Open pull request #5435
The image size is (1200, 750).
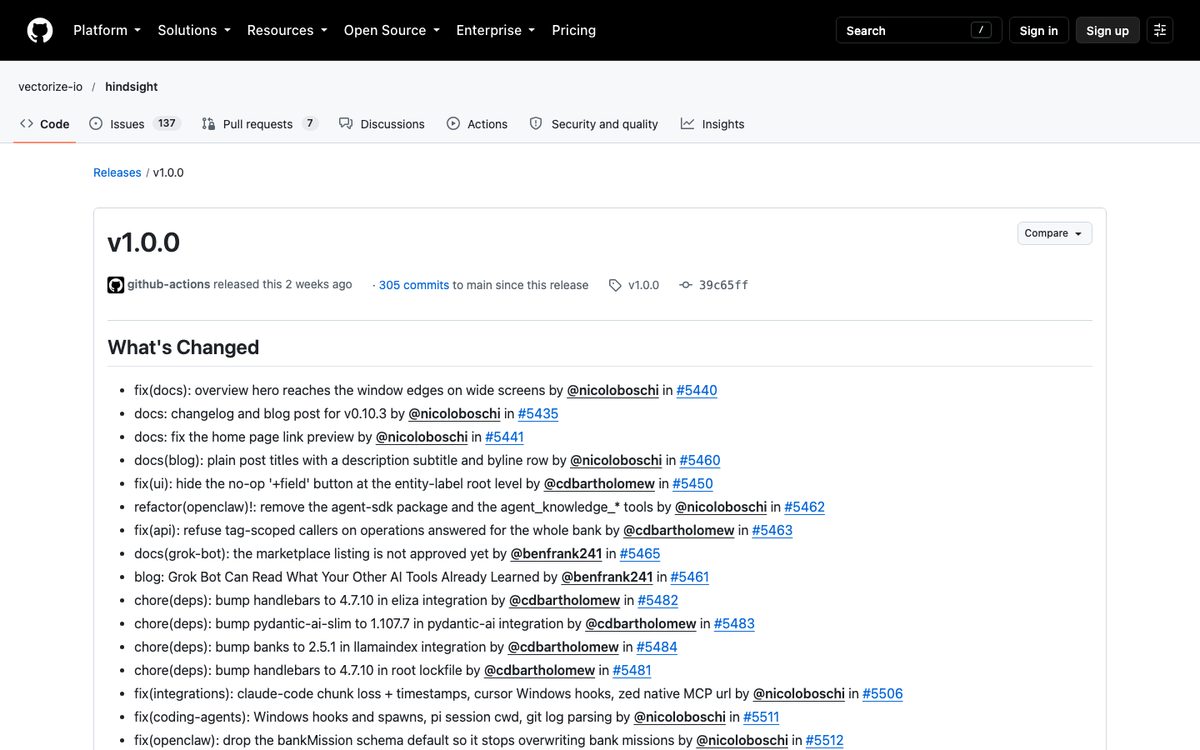[538, 413]
